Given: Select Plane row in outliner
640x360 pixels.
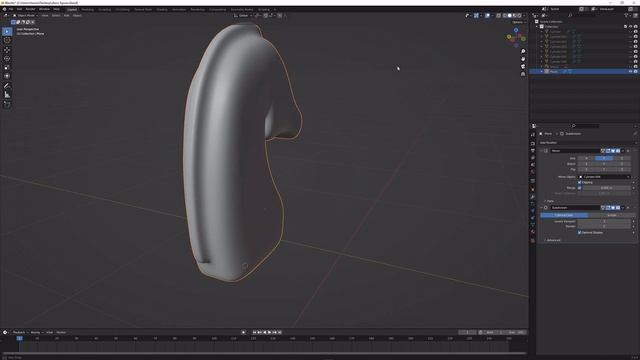Looking at the screenshot, I should 584,71.
